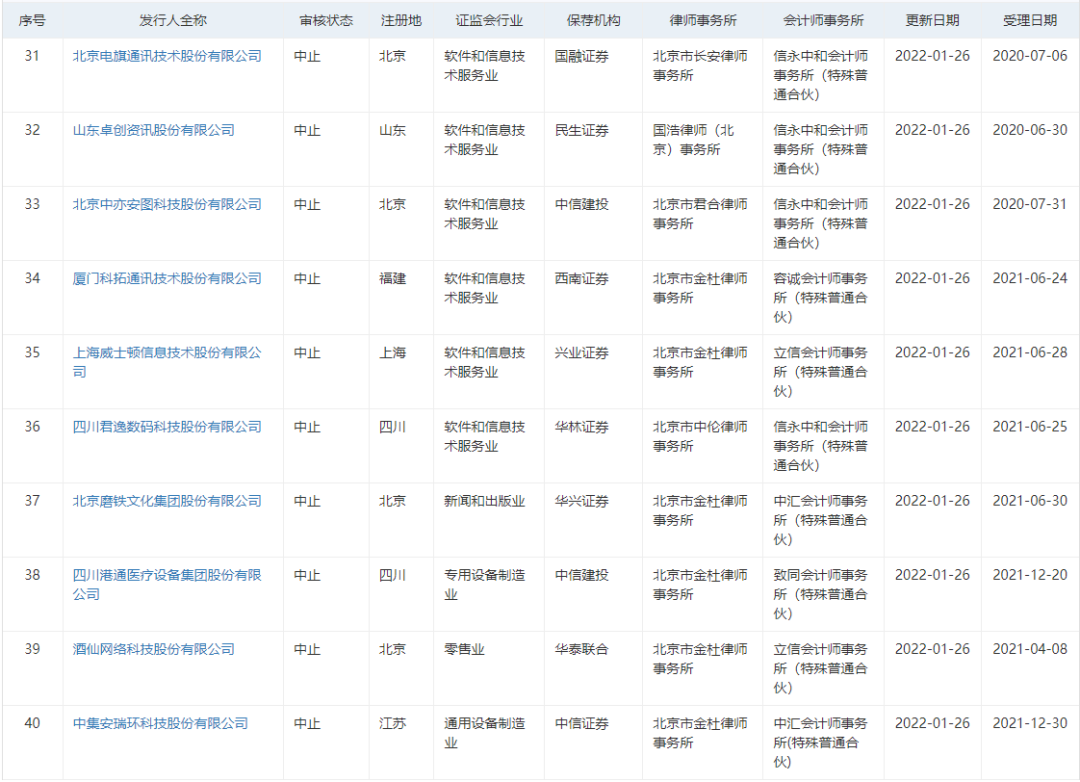The width and height of the screenshot is (1080, 782).
Task: Click law firm 北京市中伦律师事务所
Action: (x=700, y=436)
